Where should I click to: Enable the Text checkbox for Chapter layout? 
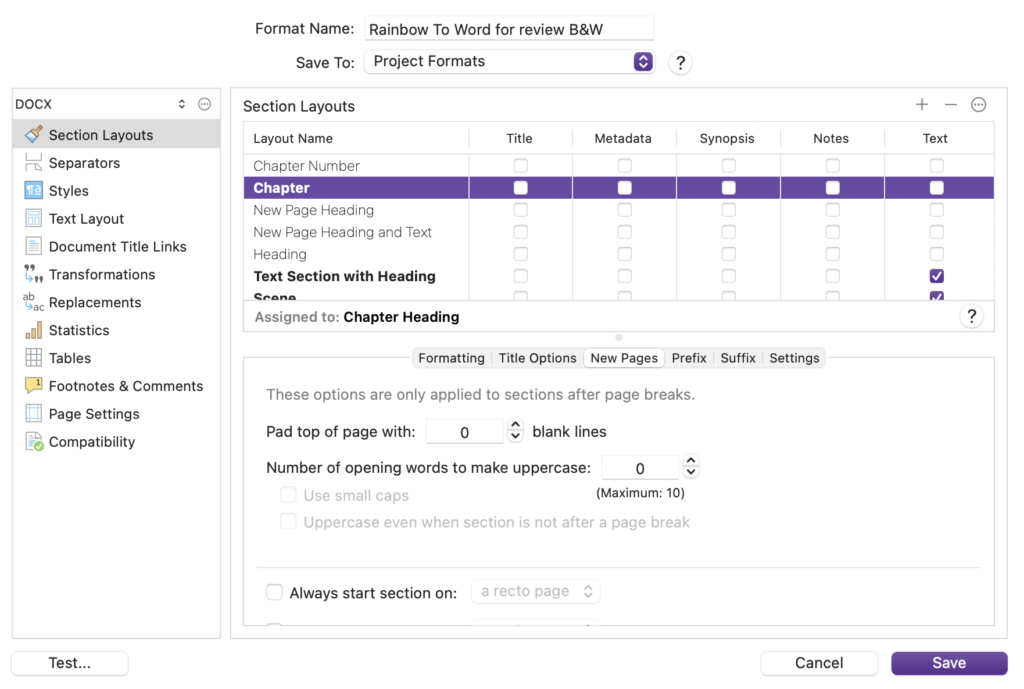click(936, 187)
